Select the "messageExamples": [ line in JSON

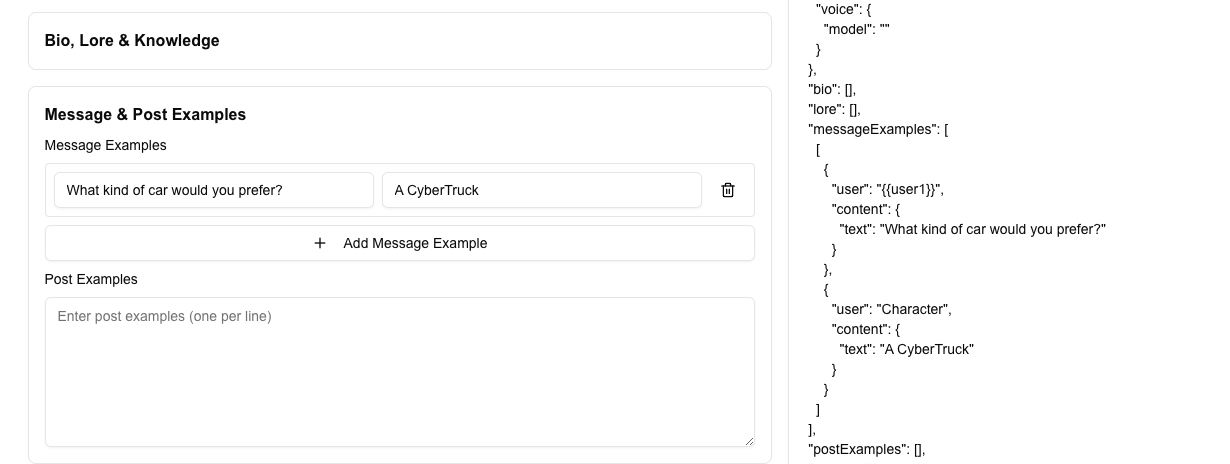tap(878, 130)
